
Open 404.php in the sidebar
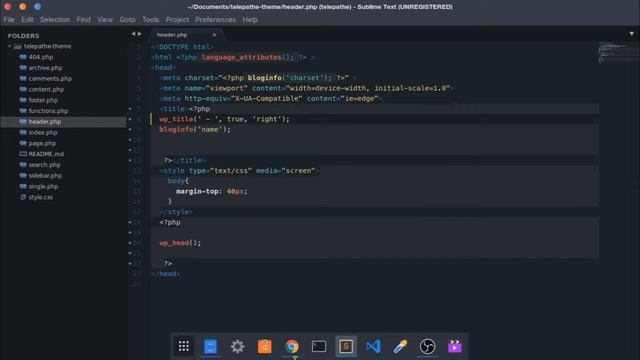pos(41,57)
